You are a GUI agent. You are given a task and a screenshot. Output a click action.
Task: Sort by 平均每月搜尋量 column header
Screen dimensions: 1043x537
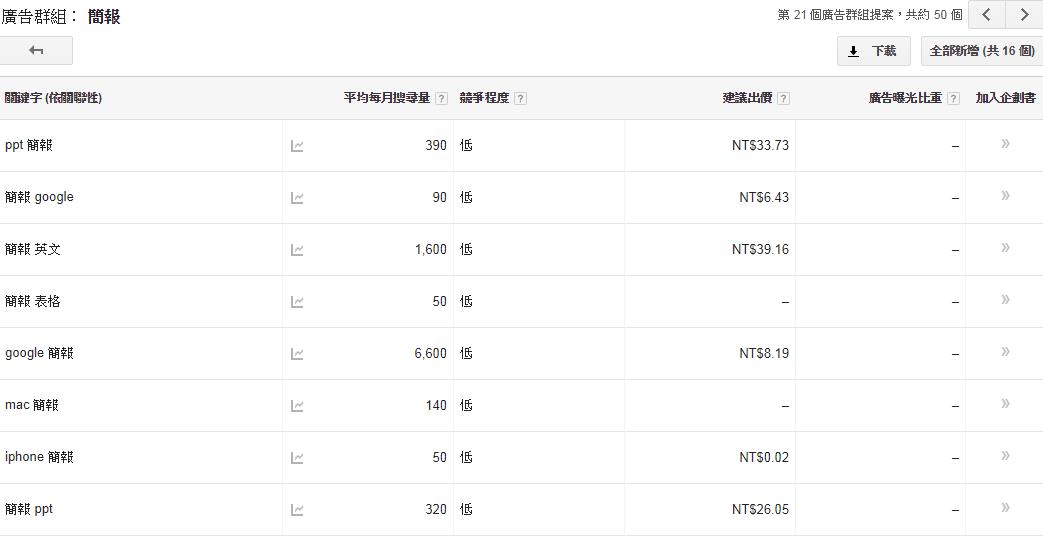pyautogui.click(x=386, y=98)
